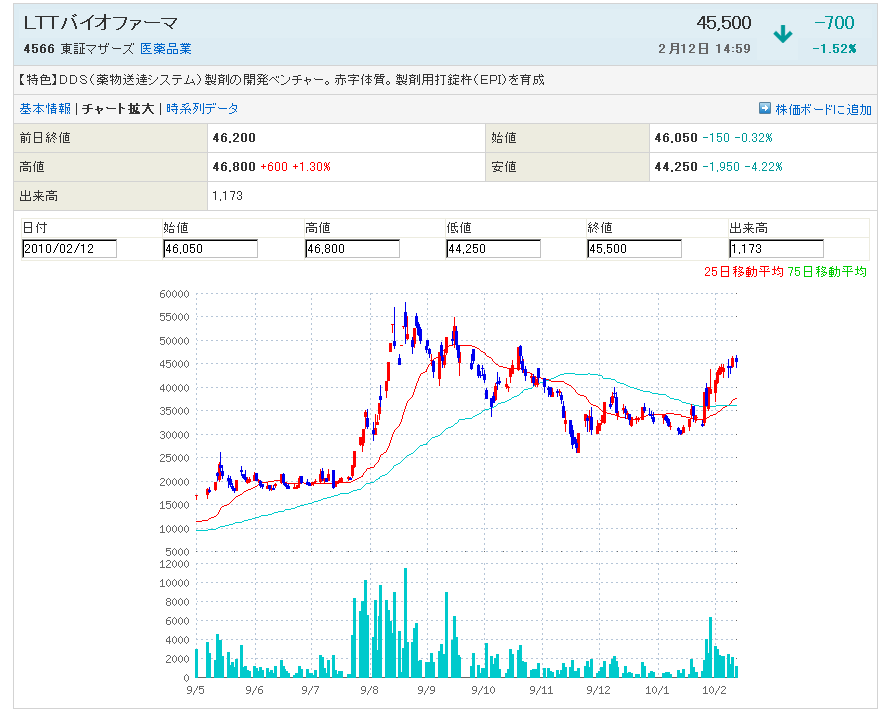Click the 日付 field showing 2010/02/12
883x709 pixels.
point(69,249)
